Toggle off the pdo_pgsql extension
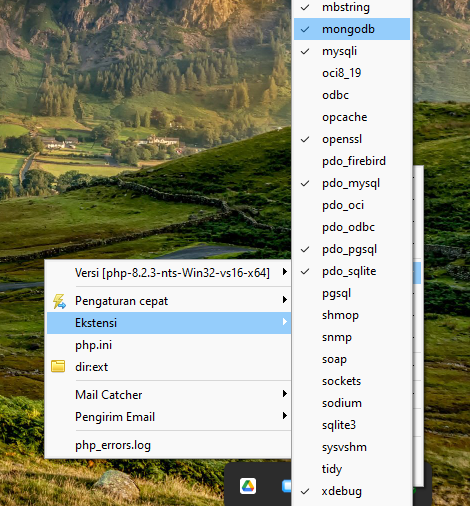This screenshot has width=470, height=506. tap(352, 249)
